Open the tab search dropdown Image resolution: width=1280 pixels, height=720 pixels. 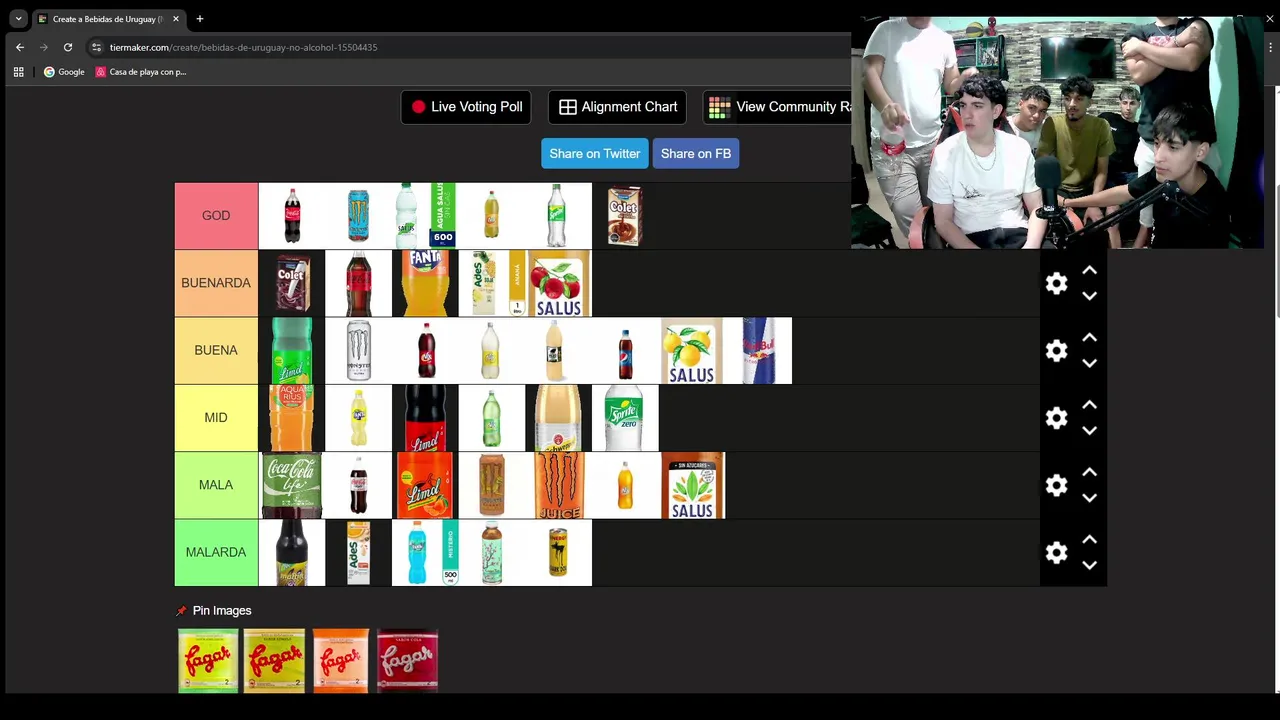(x=18, y=19)
